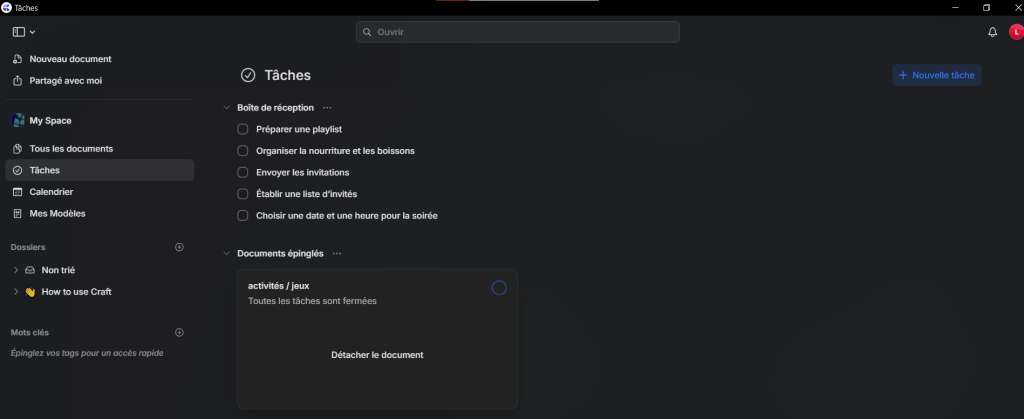Open Tous les documents
The image size is (1024, 419).
click(71, 149)
